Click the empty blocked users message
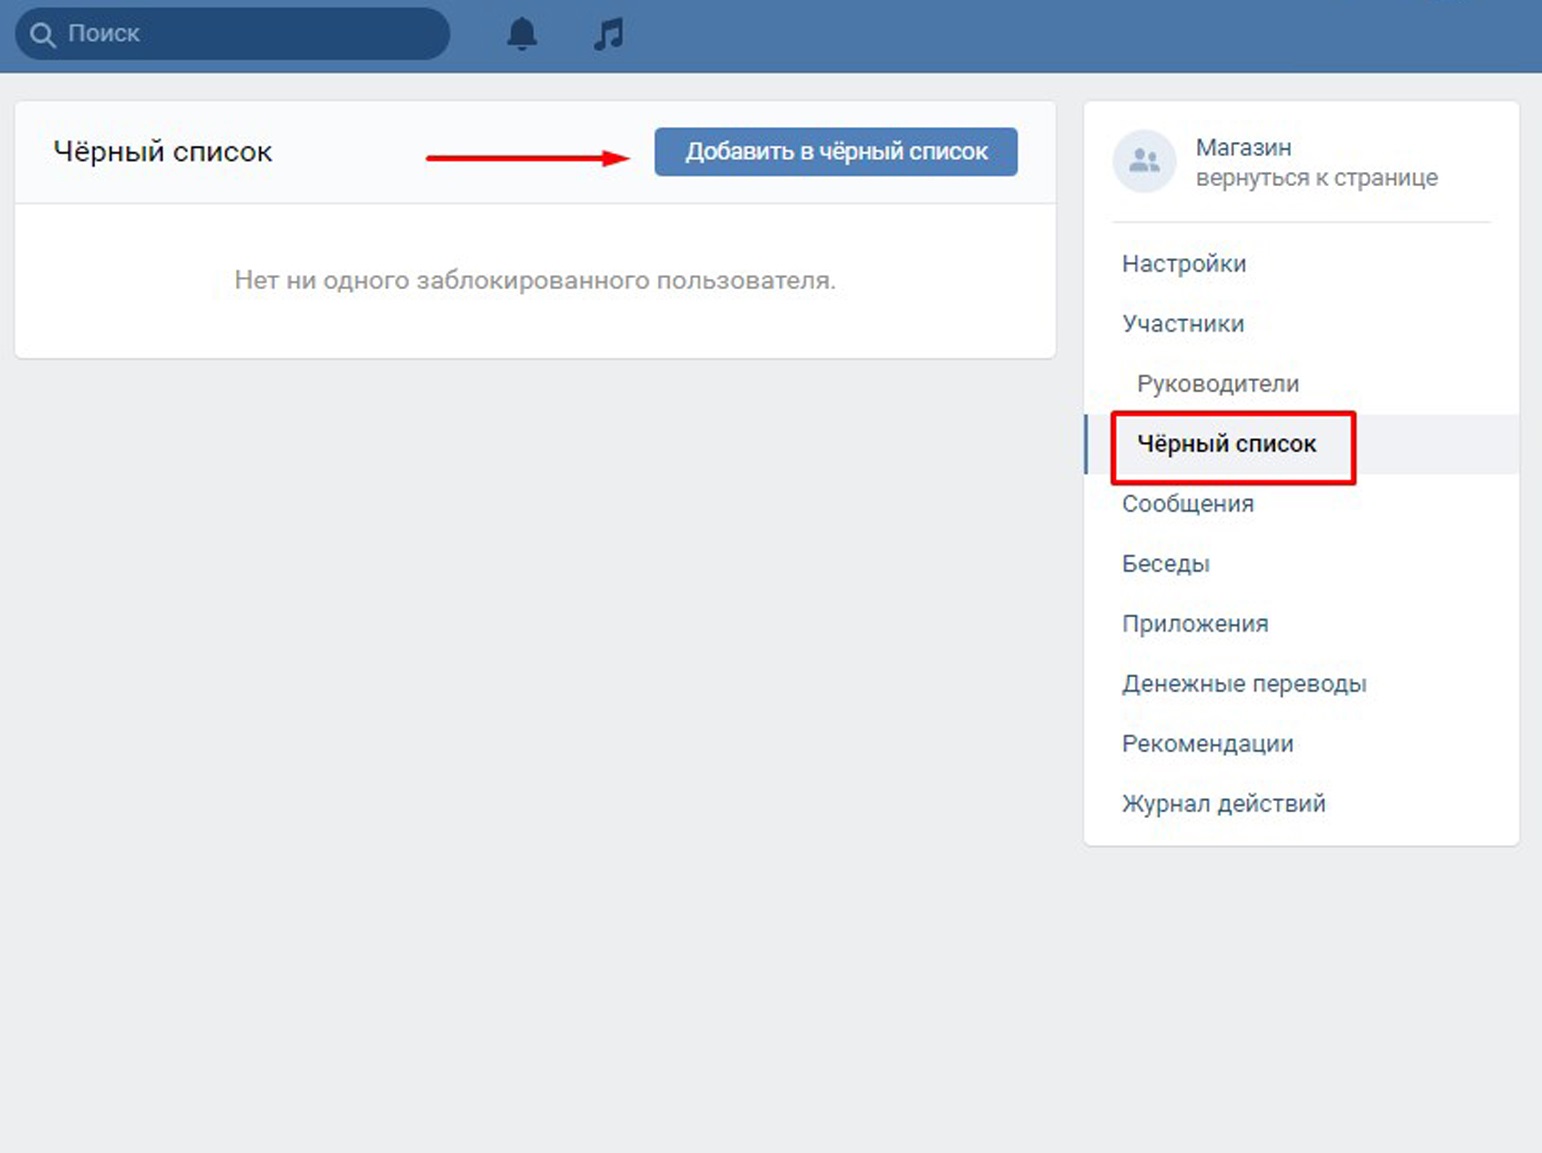Image resolution: width=1542 pixels, height=1153 pixels. pos(534,281)
